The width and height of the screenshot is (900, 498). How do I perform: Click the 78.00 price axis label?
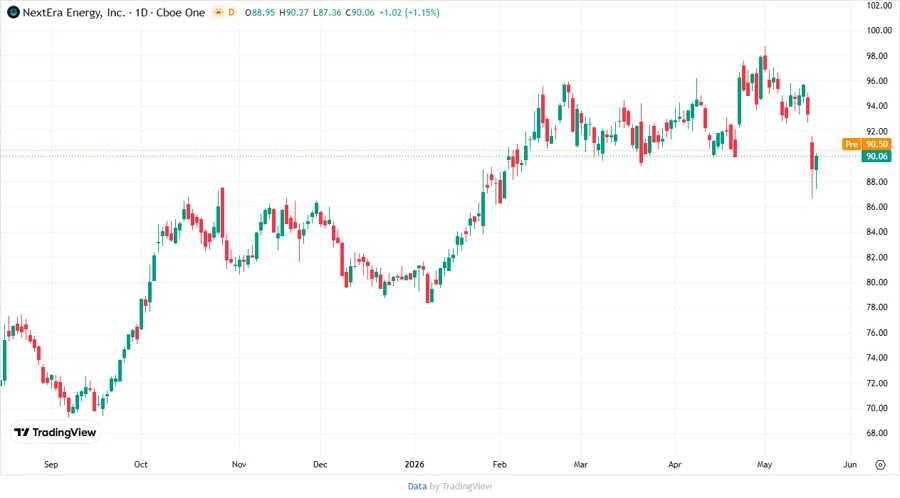pyautogui.click(x=876, y=308)
